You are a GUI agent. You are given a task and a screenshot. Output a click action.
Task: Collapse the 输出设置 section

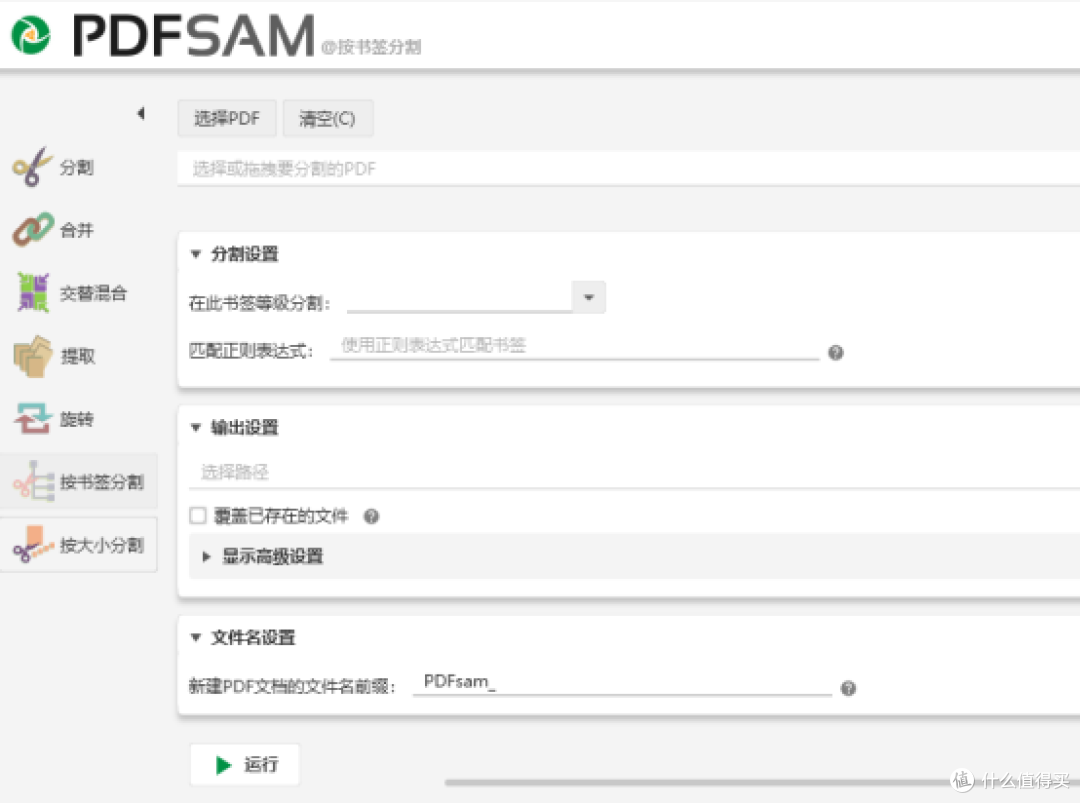(x=196, y=428)
